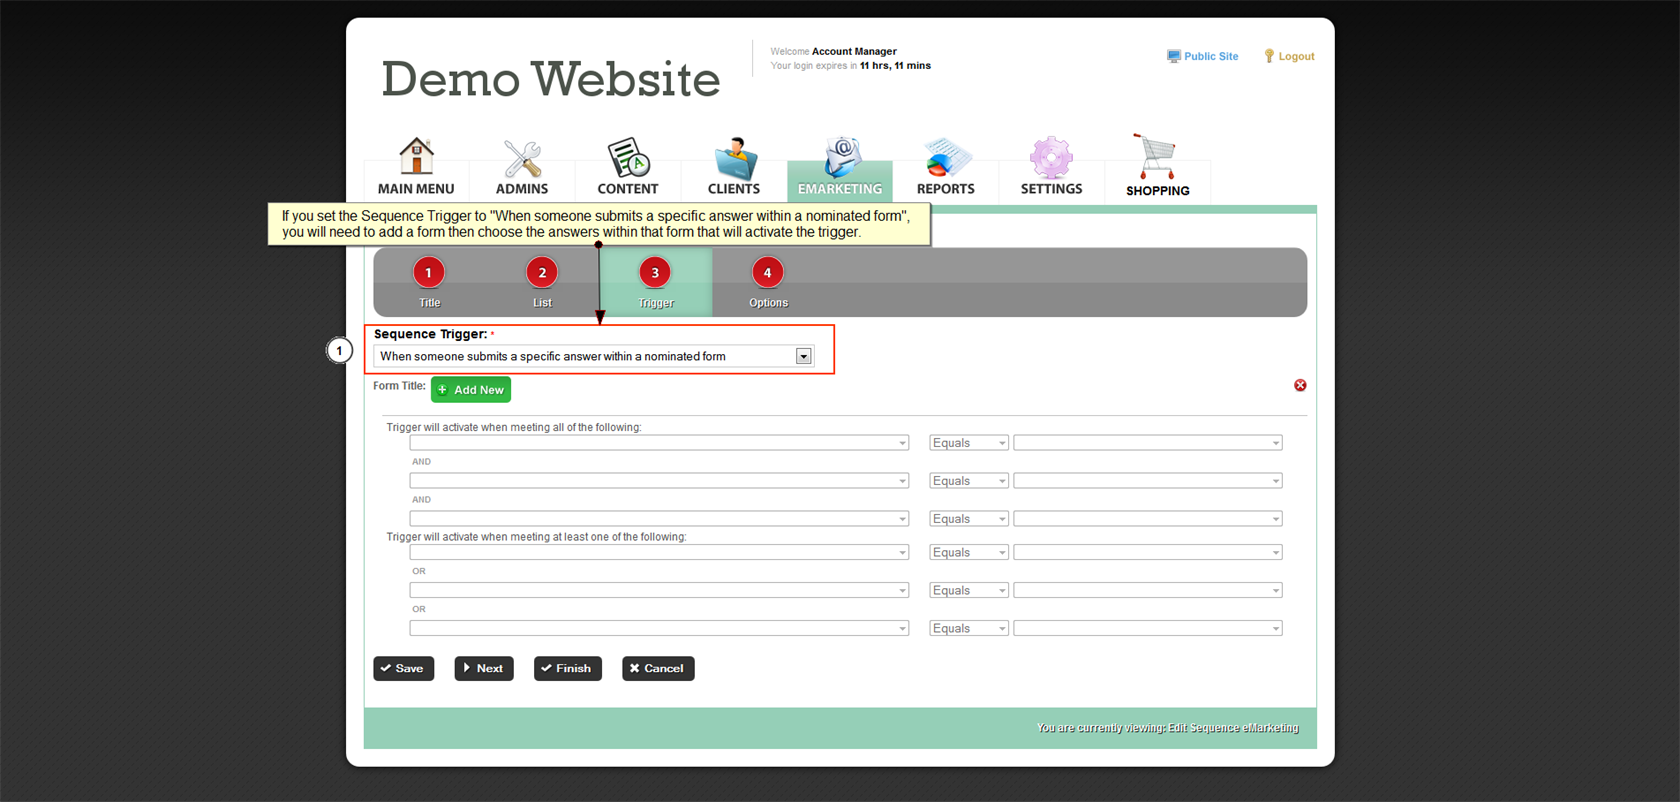Click the Shopping cart icon
The width and height of the screenshot is (1680, 802).
[x=1157, y=158]
